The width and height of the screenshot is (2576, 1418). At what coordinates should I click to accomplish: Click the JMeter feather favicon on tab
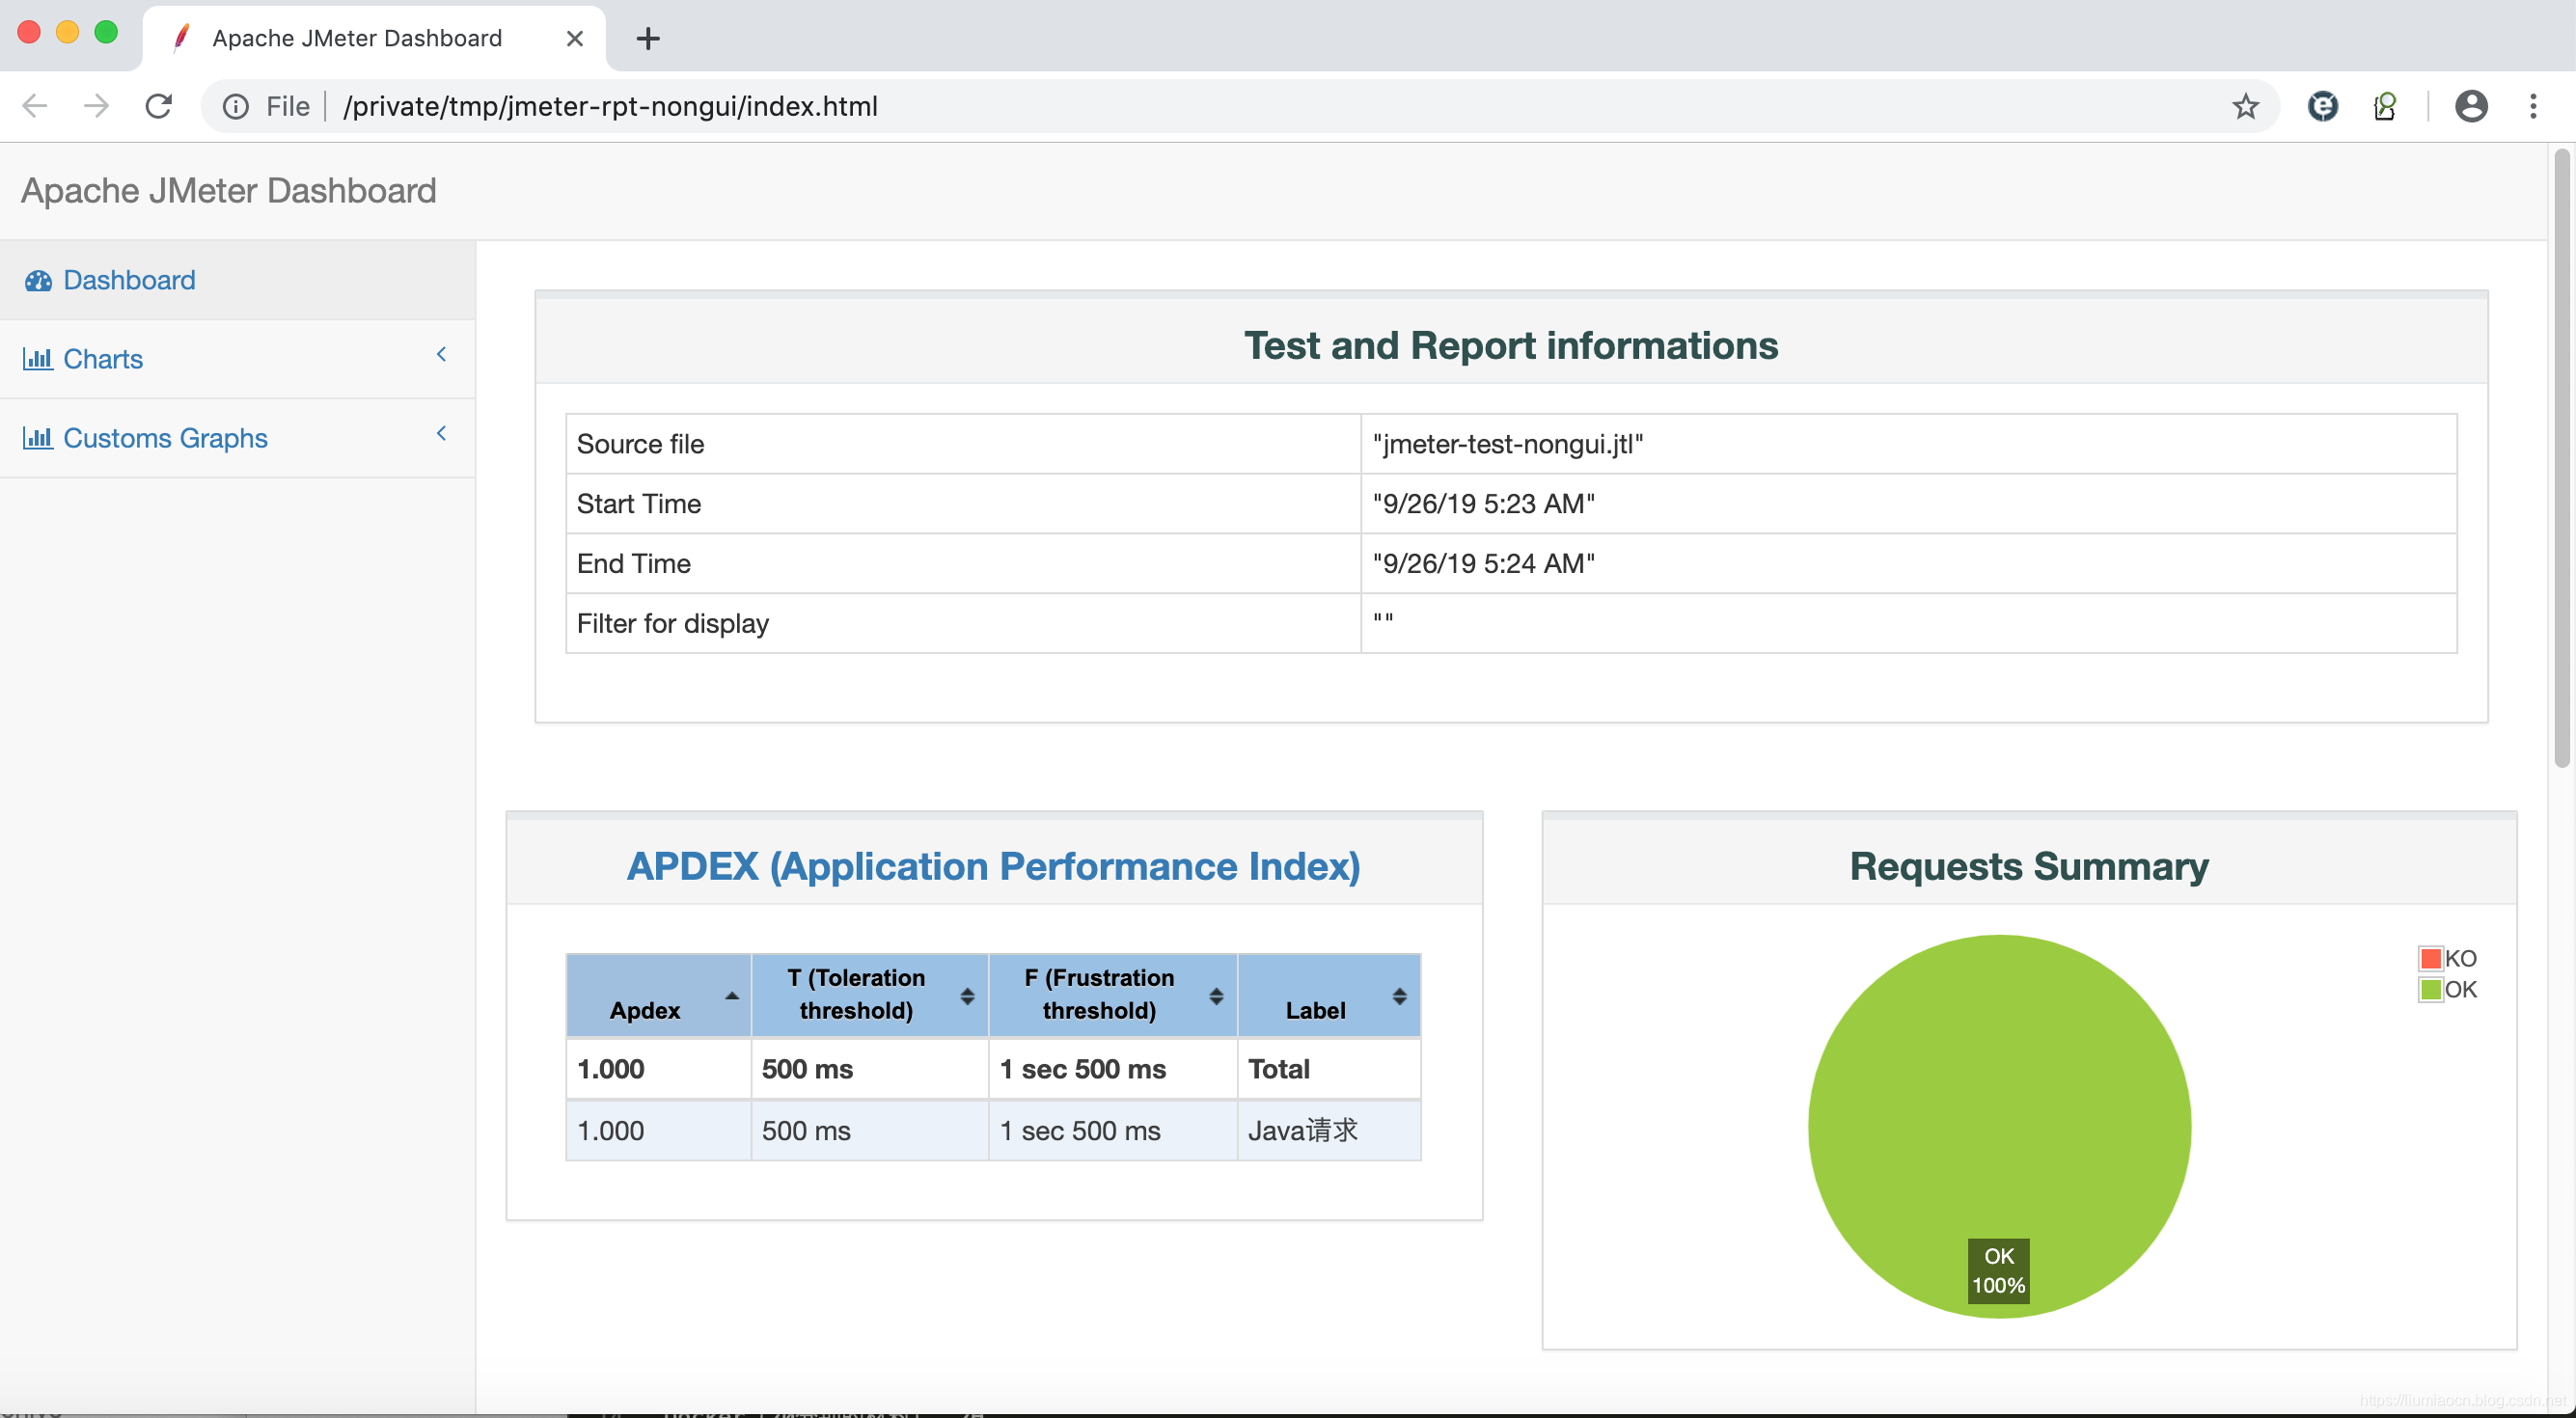coord(182,38)
